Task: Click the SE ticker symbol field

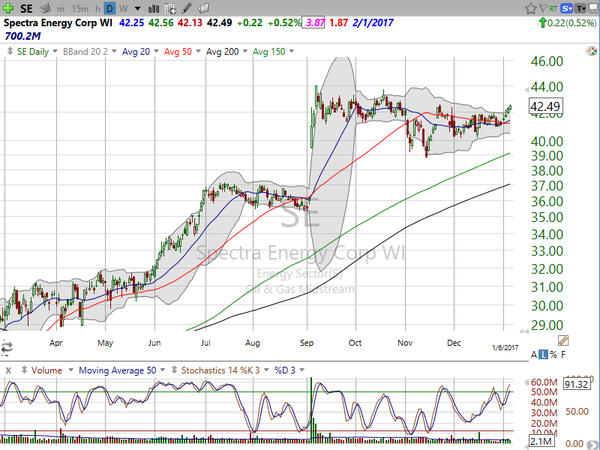Action: click(26, 8)
